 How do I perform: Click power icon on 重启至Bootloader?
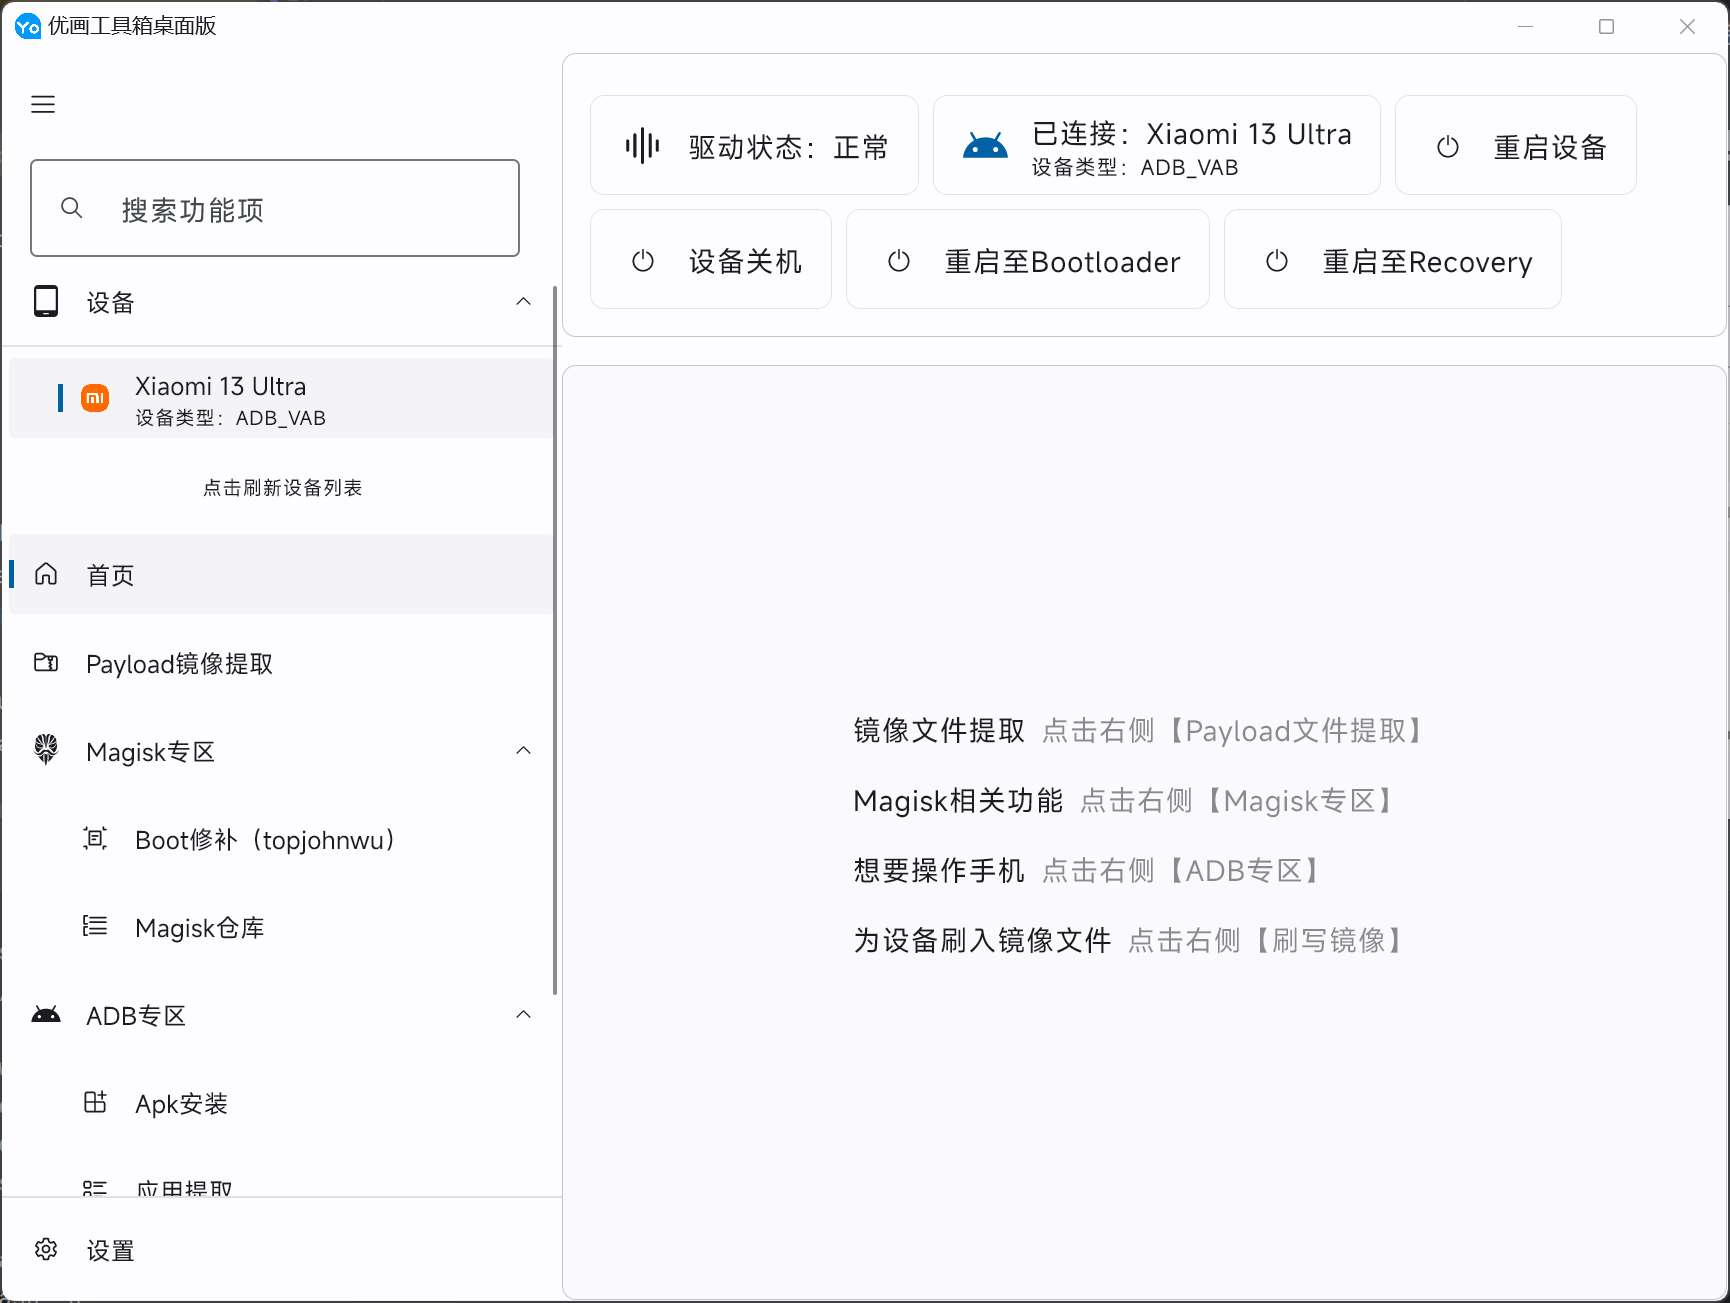(899, 261)
